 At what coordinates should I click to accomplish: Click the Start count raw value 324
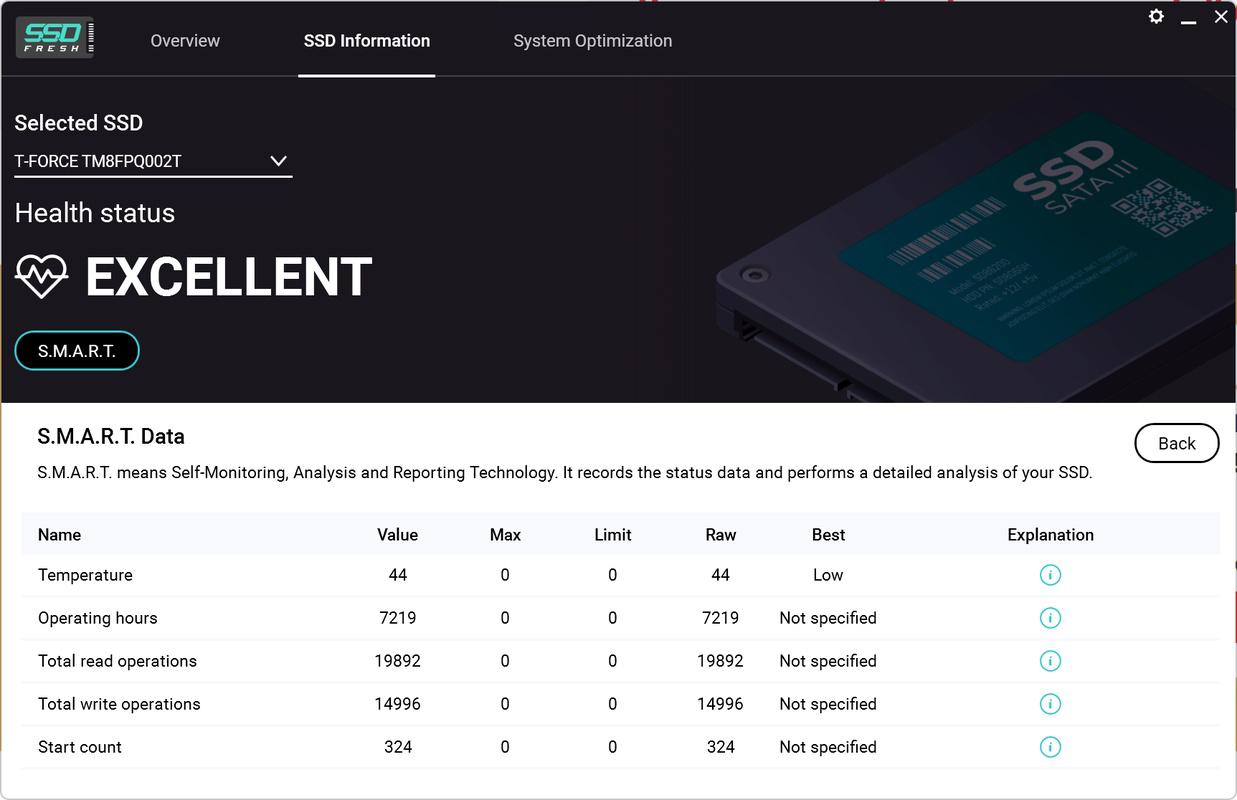point(721,747)
